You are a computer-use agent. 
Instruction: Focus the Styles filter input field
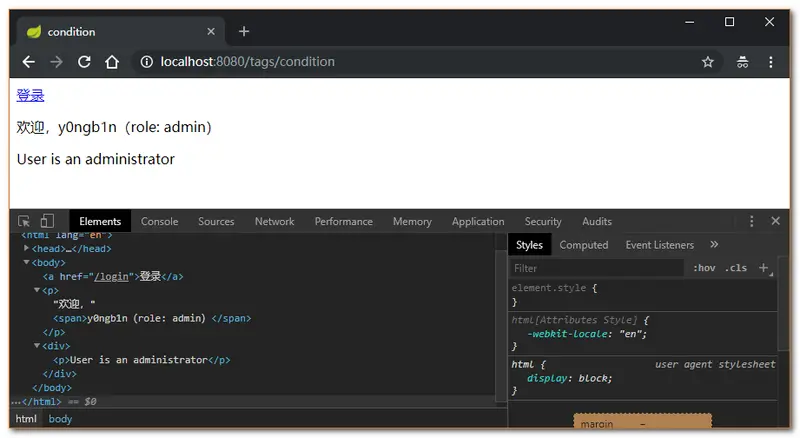coord(596,268)
